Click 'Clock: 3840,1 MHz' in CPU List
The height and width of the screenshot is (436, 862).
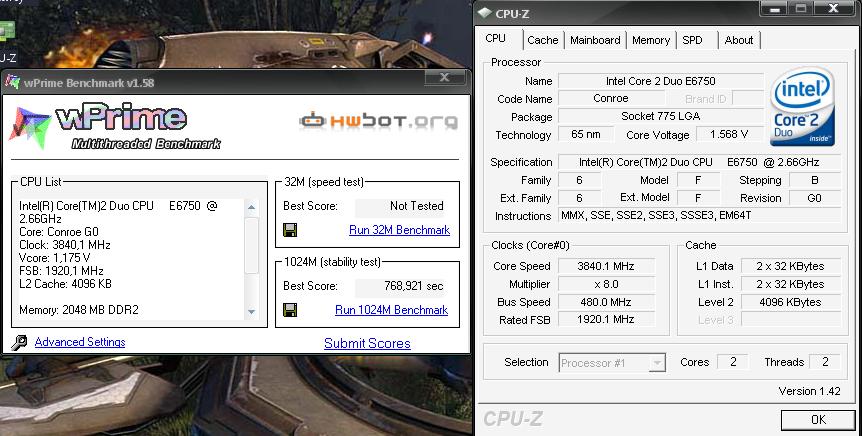coord(65,245)
